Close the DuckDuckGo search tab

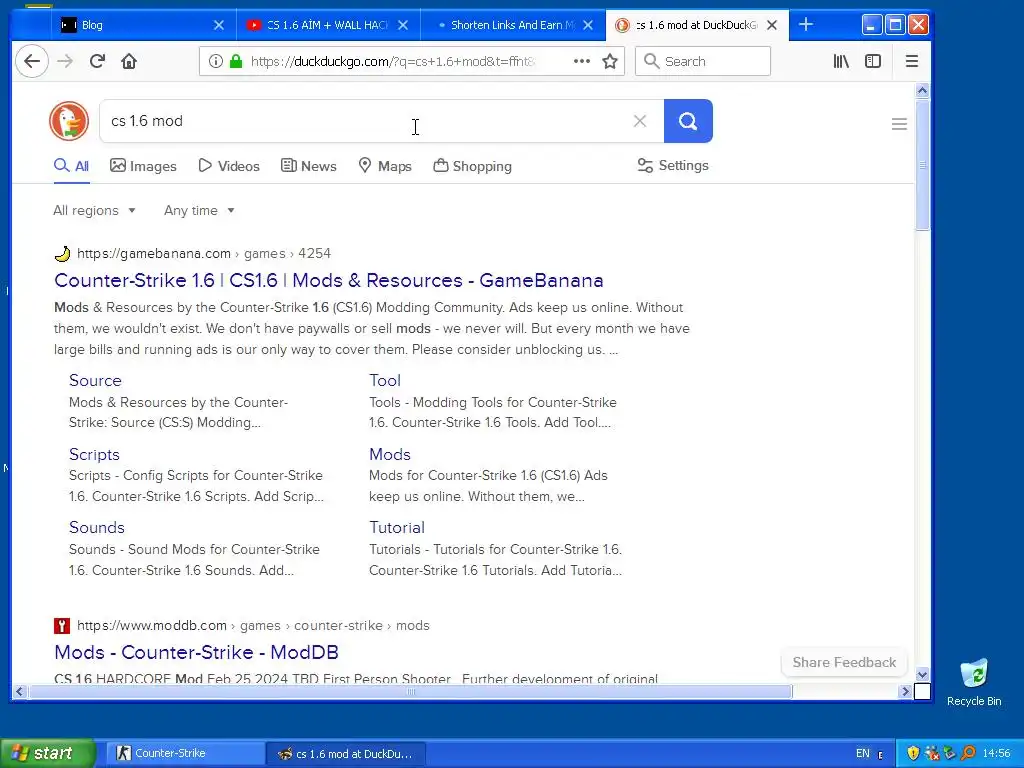(772, 25)
